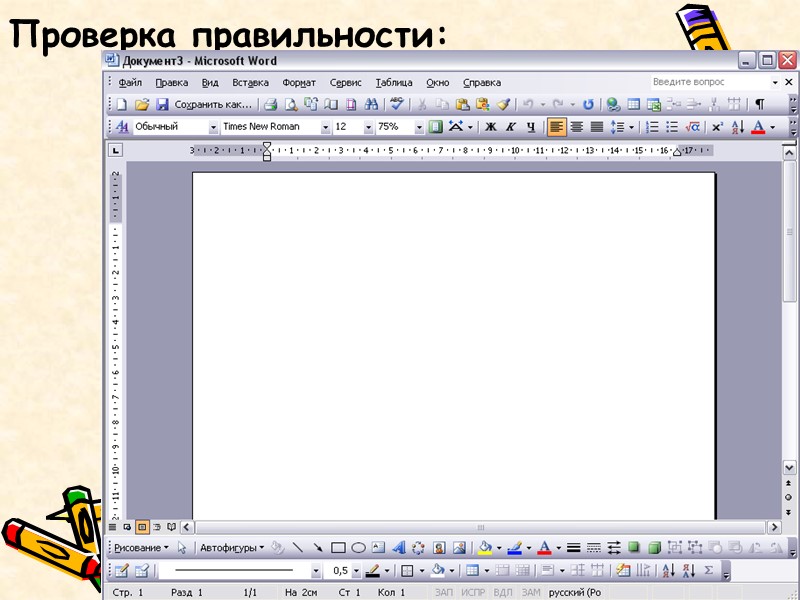Screen dimensions: 800x600
Task: Create a new blank document
Action: (121, 105)
